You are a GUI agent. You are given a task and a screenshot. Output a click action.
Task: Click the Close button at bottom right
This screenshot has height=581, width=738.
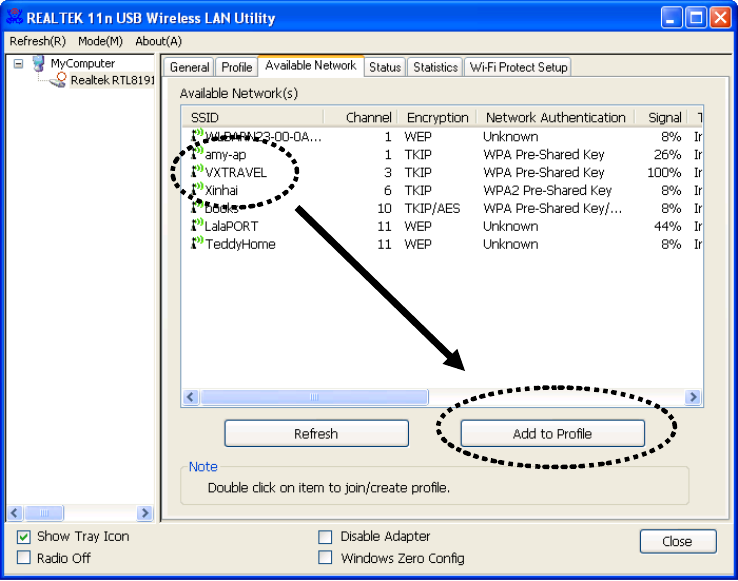(x=678, y=541)
